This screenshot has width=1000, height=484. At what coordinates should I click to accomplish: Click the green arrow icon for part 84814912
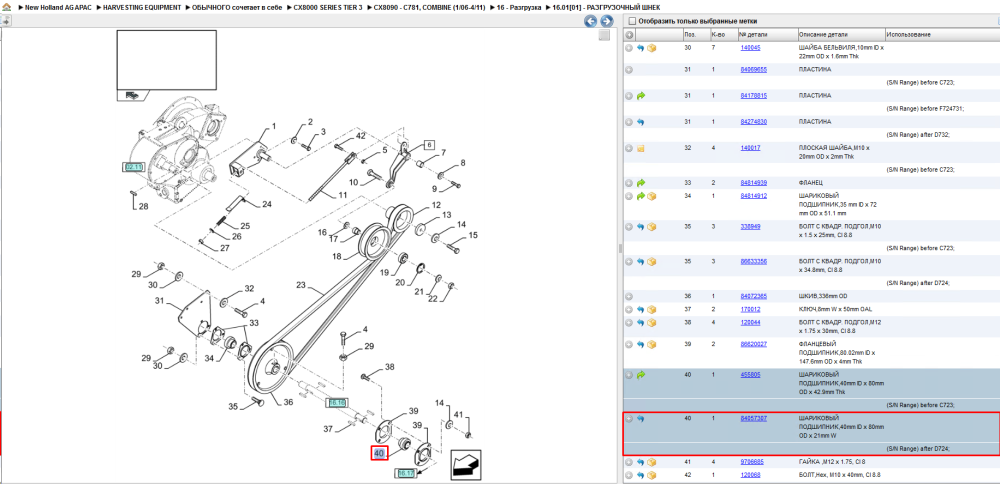click(641, 196)
